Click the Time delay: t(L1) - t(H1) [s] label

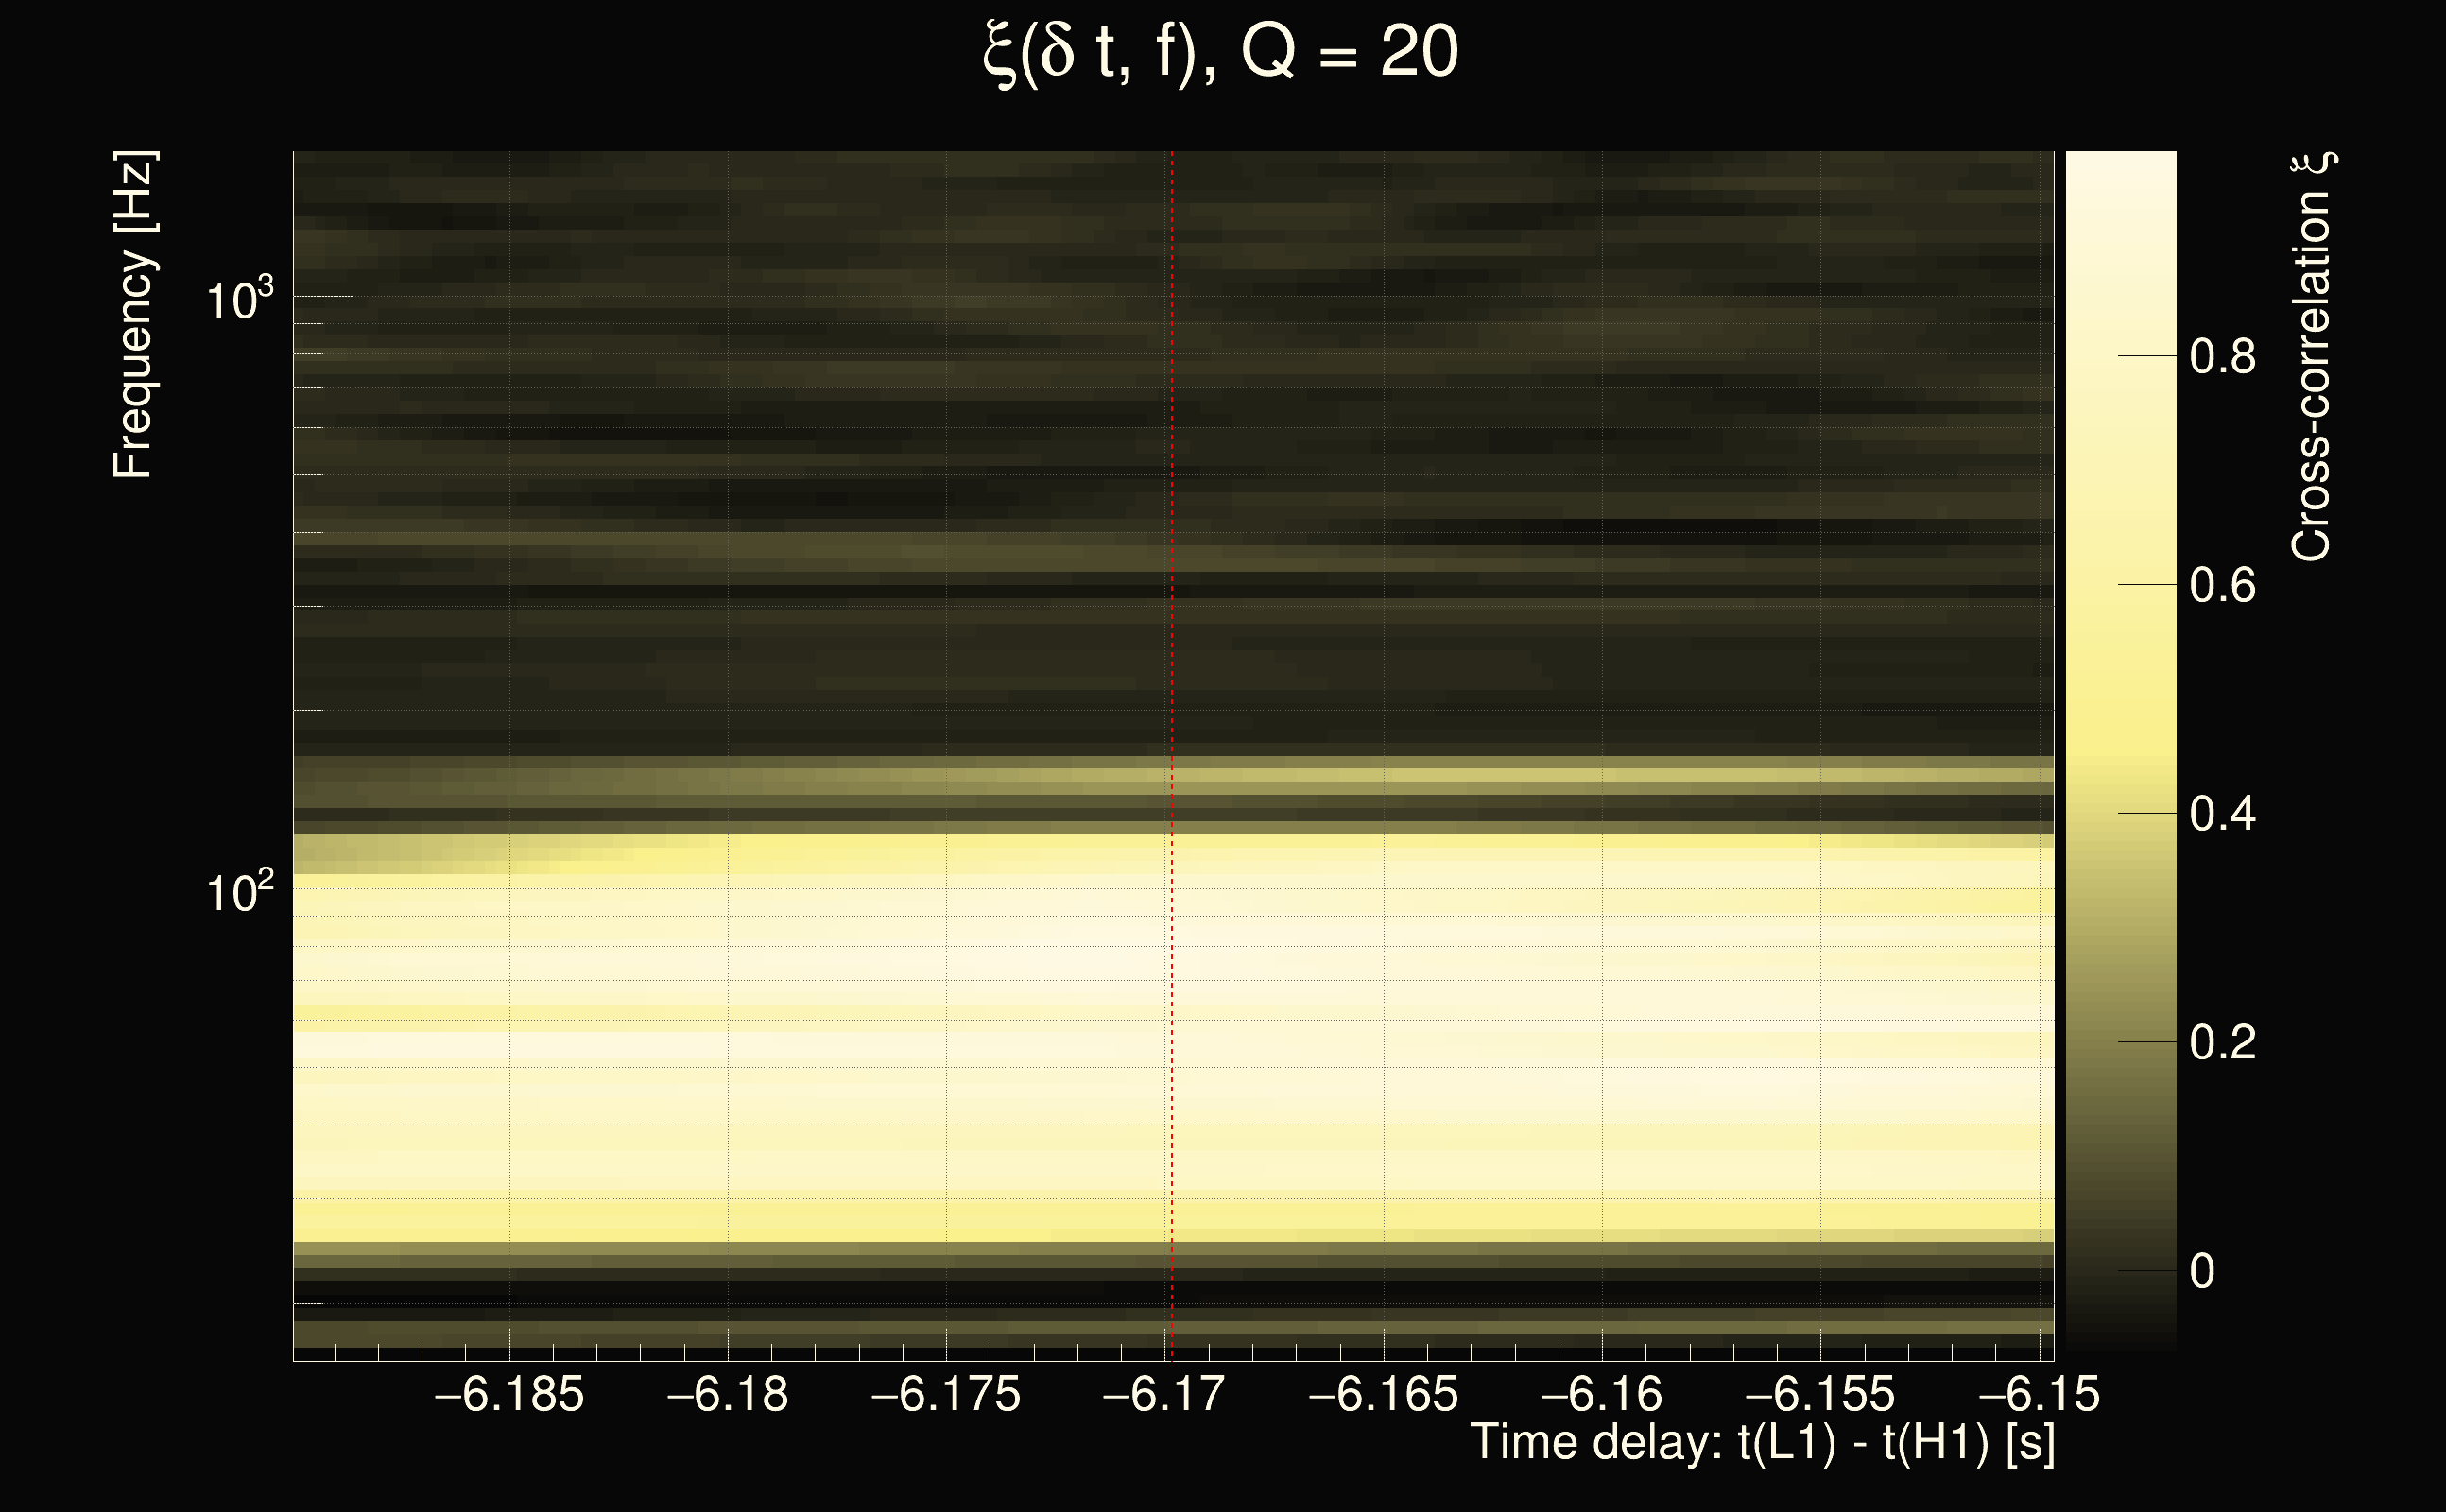coord(1762,1443)
